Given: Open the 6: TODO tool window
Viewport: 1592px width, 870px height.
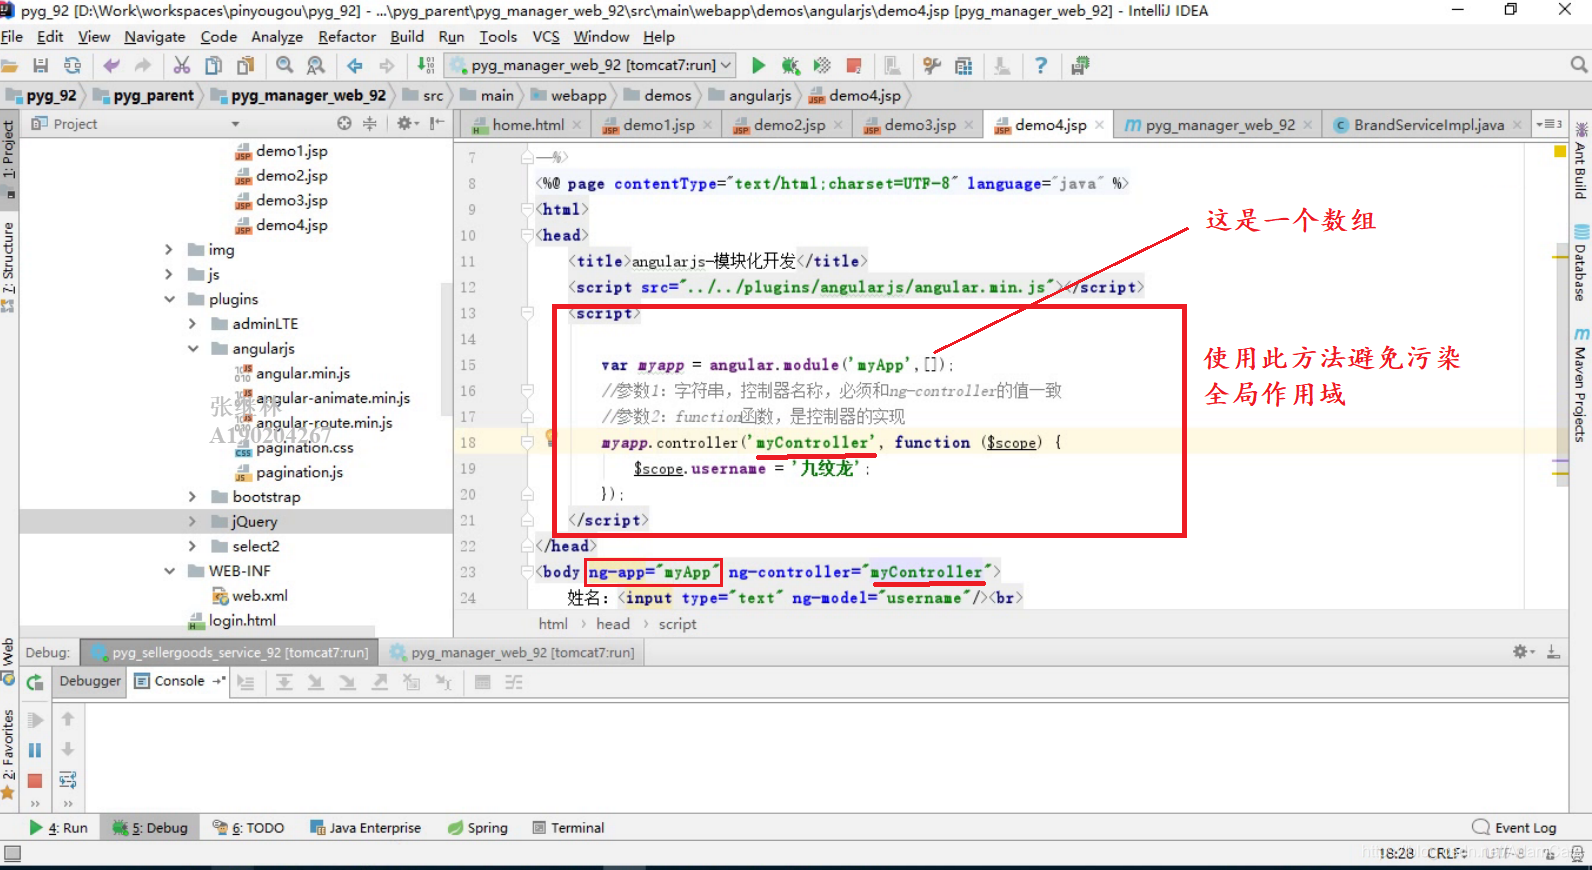Looking at the screenshot, I should pos(249,828).
